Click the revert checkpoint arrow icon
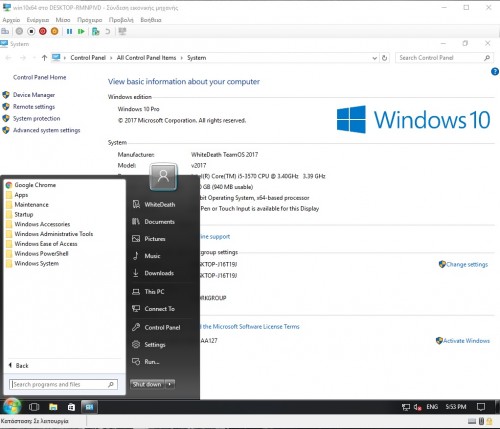Image resolution: width=500 pixels, height=429 pixels. (108, 31)
